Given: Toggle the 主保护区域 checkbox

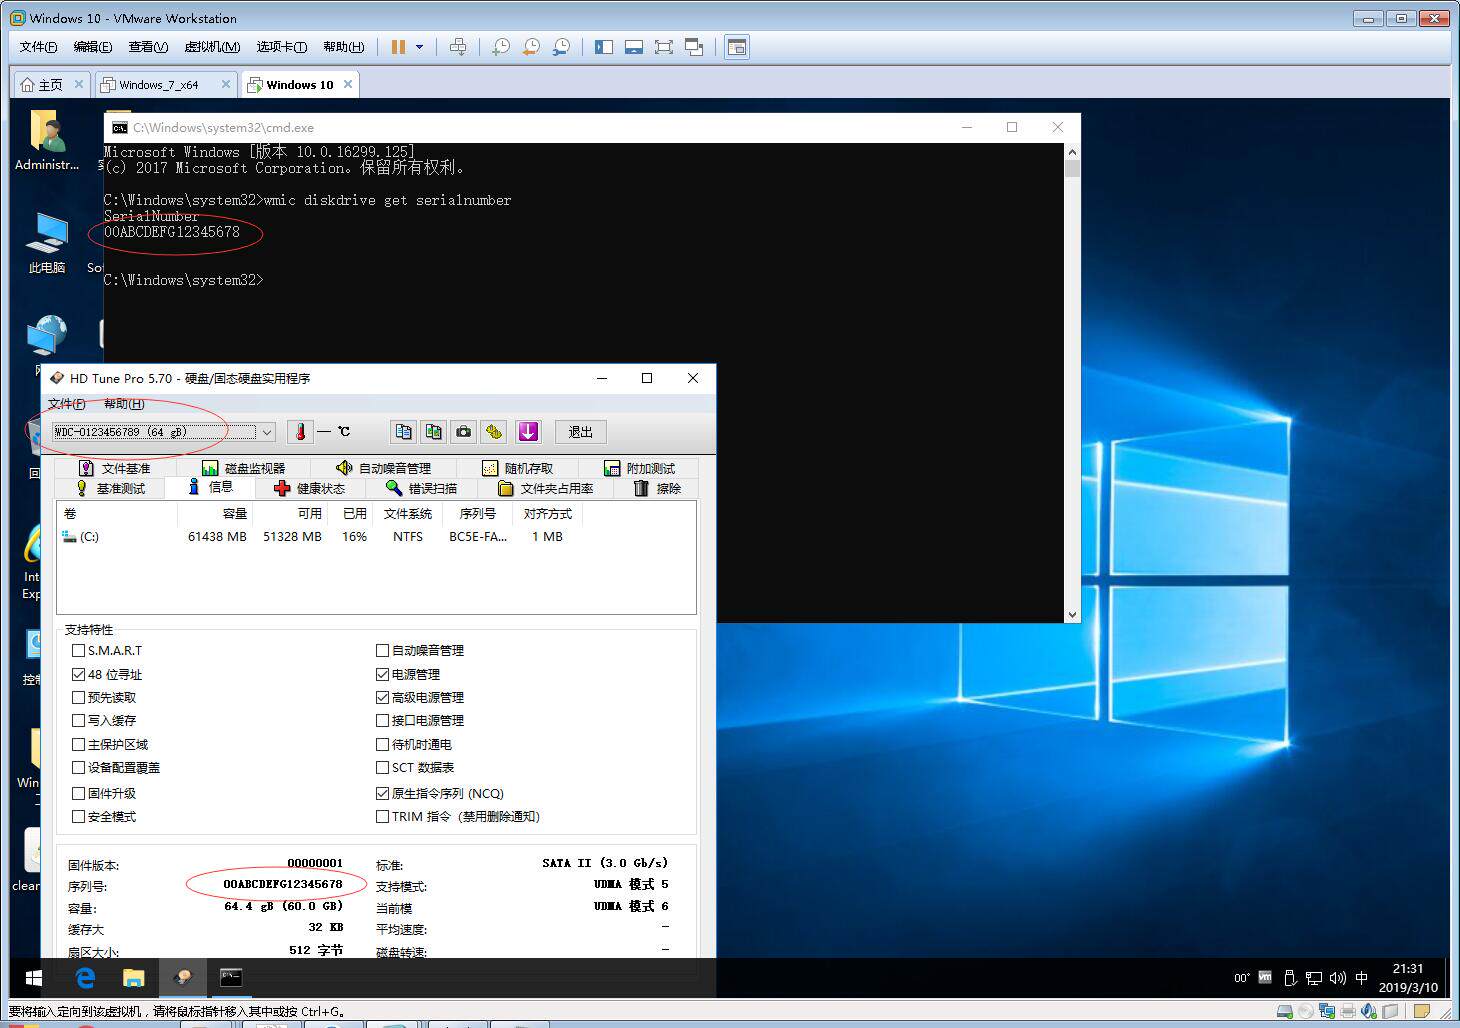Looking at the screenshot, I should pyautogui.click(x=78, y=744).
